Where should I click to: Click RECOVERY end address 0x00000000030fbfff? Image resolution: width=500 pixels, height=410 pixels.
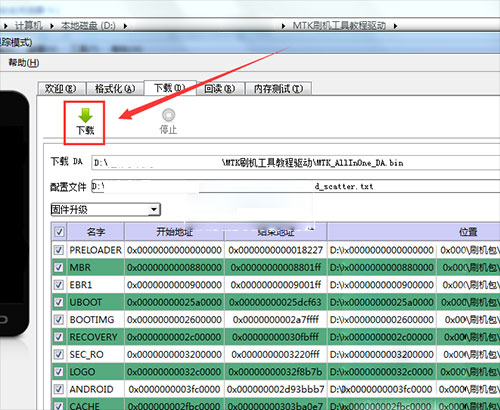coord(276,337)
